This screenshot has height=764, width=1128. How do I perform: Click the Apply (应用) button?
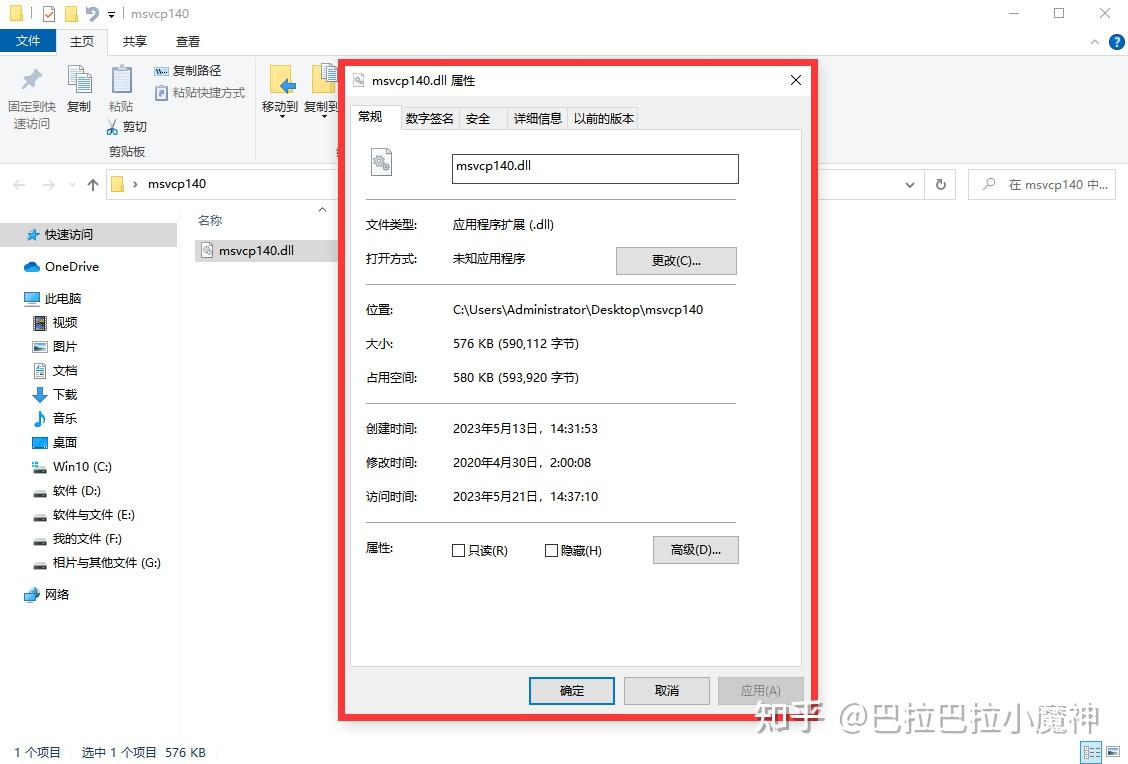[760, 691]
